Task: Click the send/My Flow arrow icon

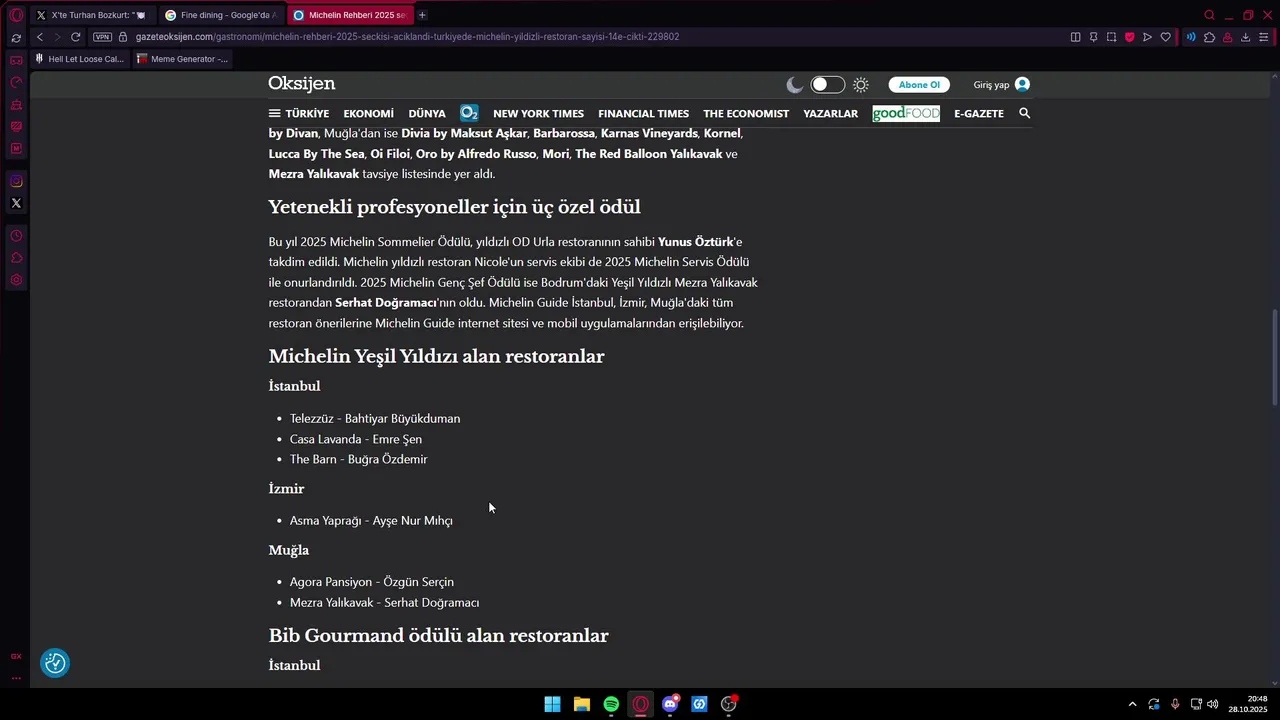Action: [1147, 37]
